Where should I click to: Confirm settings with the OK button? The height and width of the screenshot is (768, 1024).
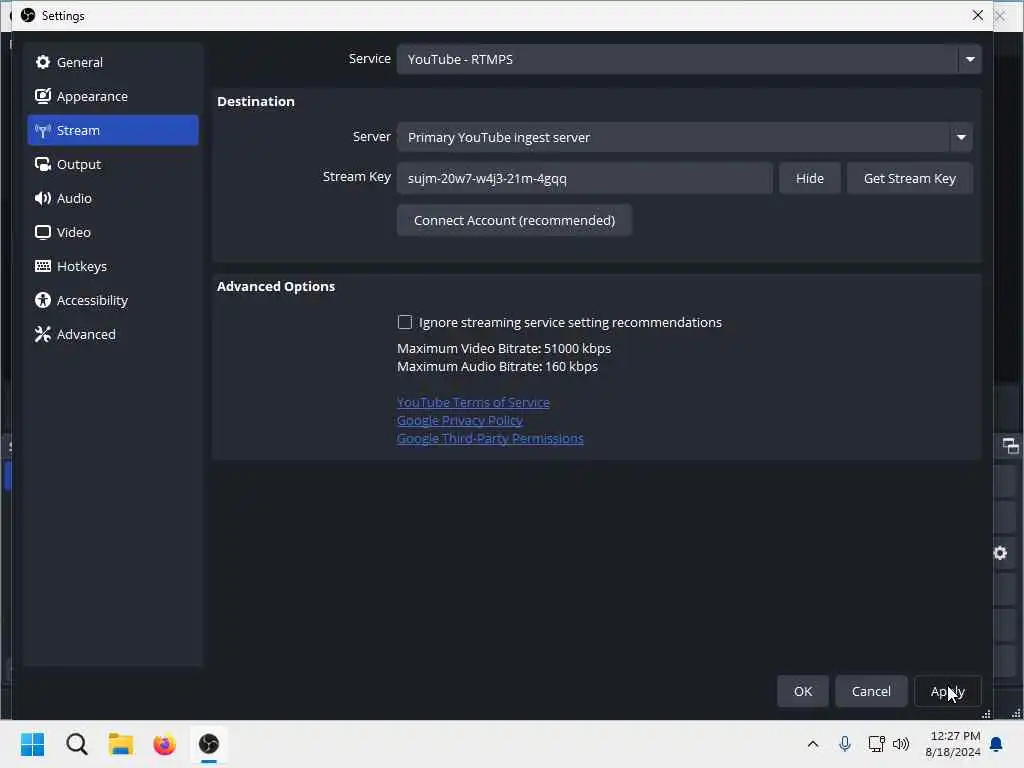click(x=803, y=691)
